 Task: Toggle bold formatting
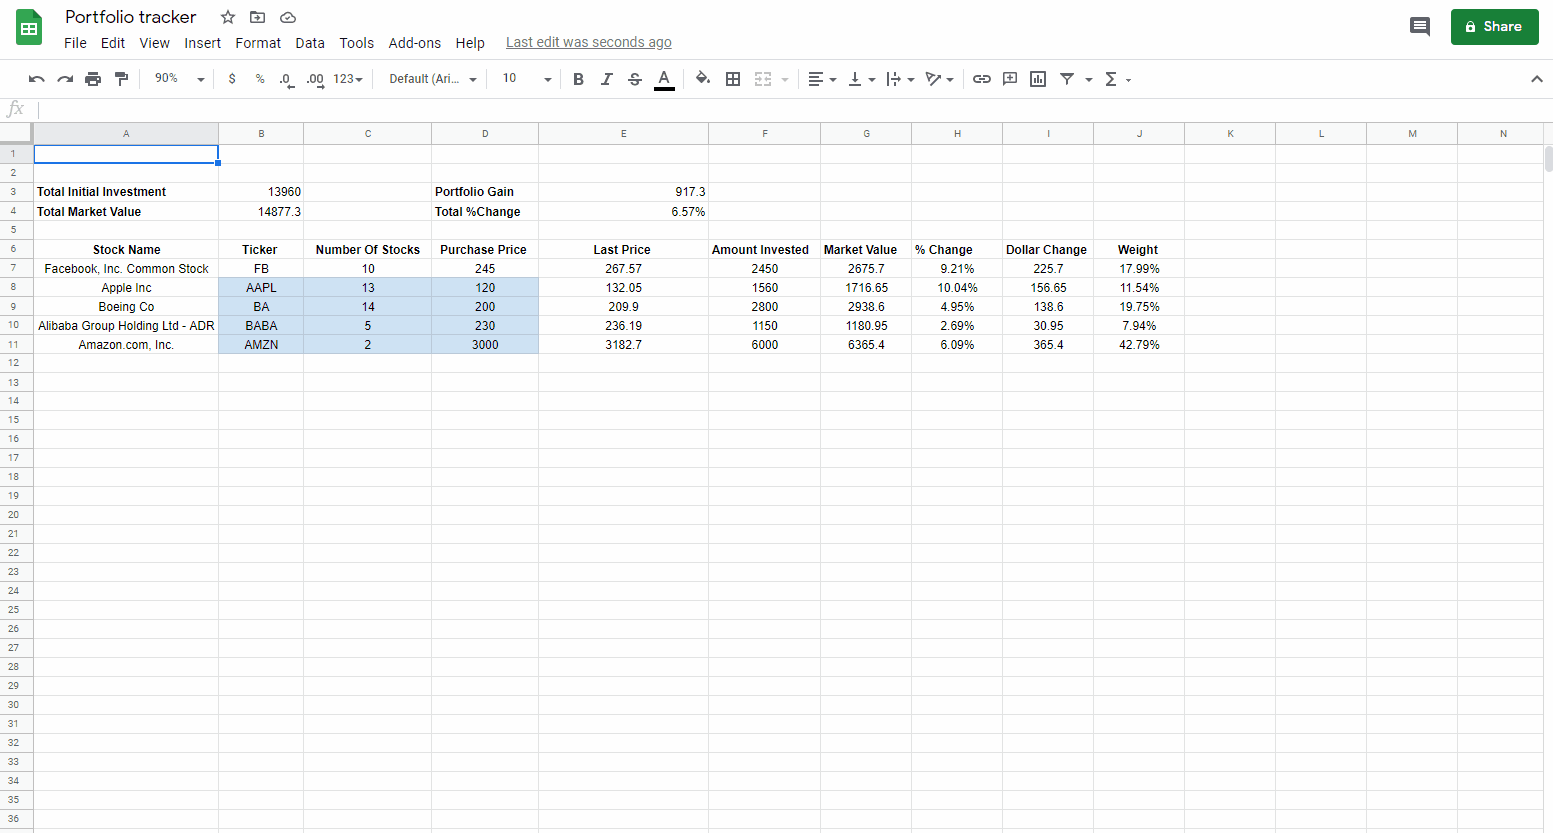tap(578, 79)
